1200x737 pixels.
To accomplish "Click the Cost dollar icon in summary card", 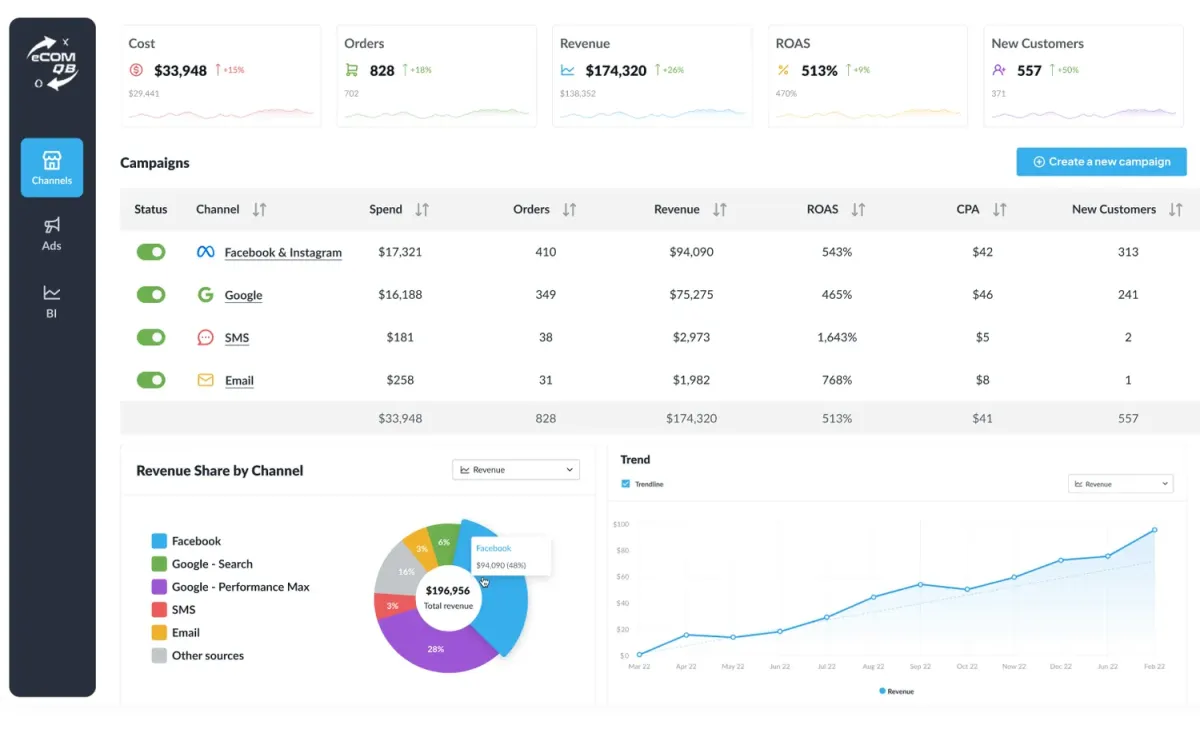I will pos(136,70).
